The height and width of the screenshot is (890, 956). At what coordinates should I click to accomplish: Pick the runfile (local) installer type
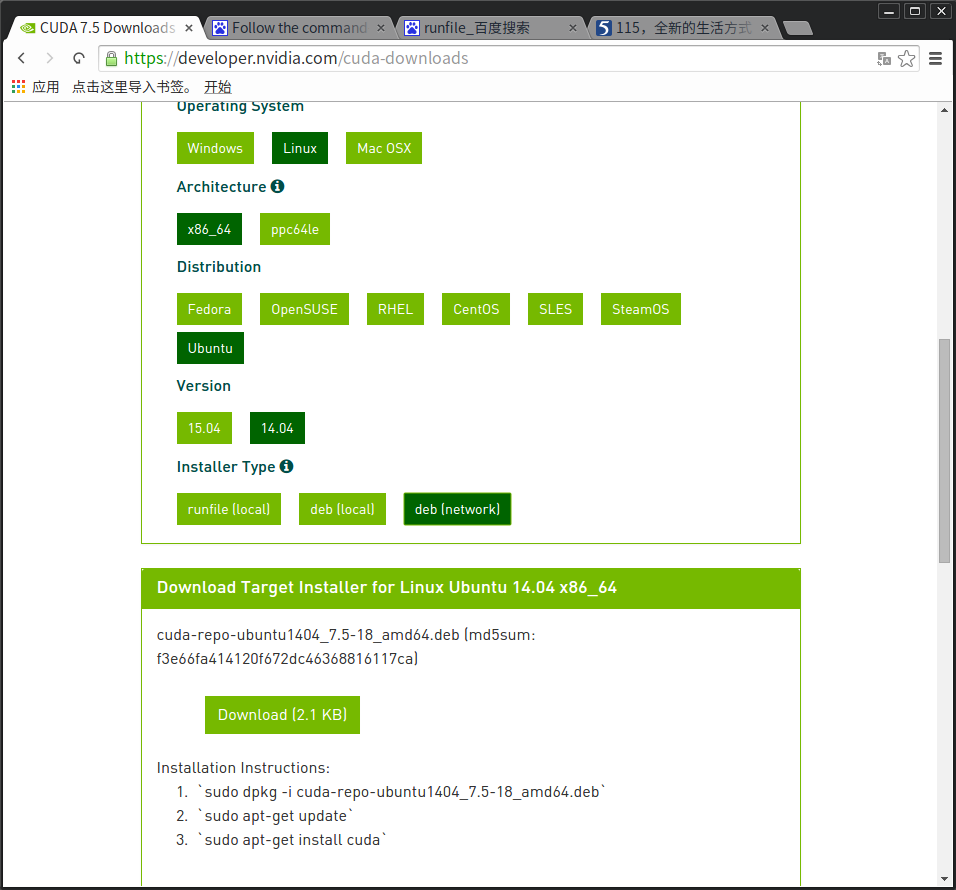pyautogui.click(x=229, y=509)
